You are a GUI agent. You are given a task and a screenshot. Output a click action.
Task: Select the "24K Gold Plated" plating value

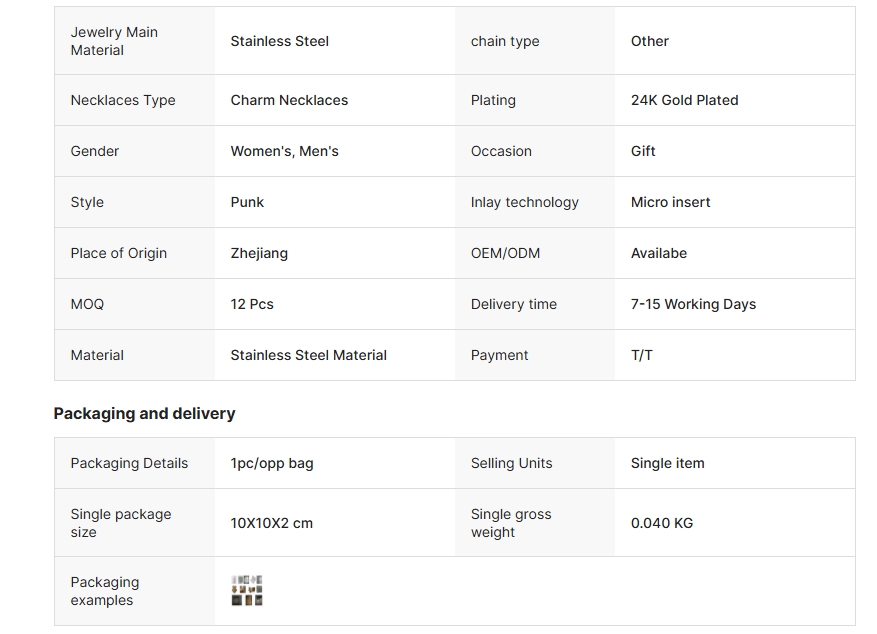684,100
